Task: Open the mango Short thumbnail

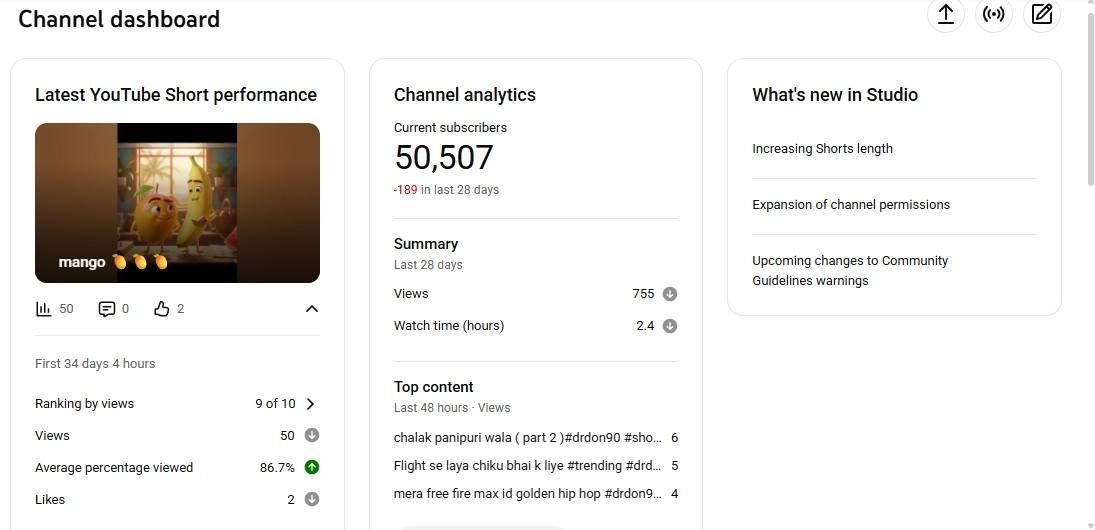Action: click(177, 203)
